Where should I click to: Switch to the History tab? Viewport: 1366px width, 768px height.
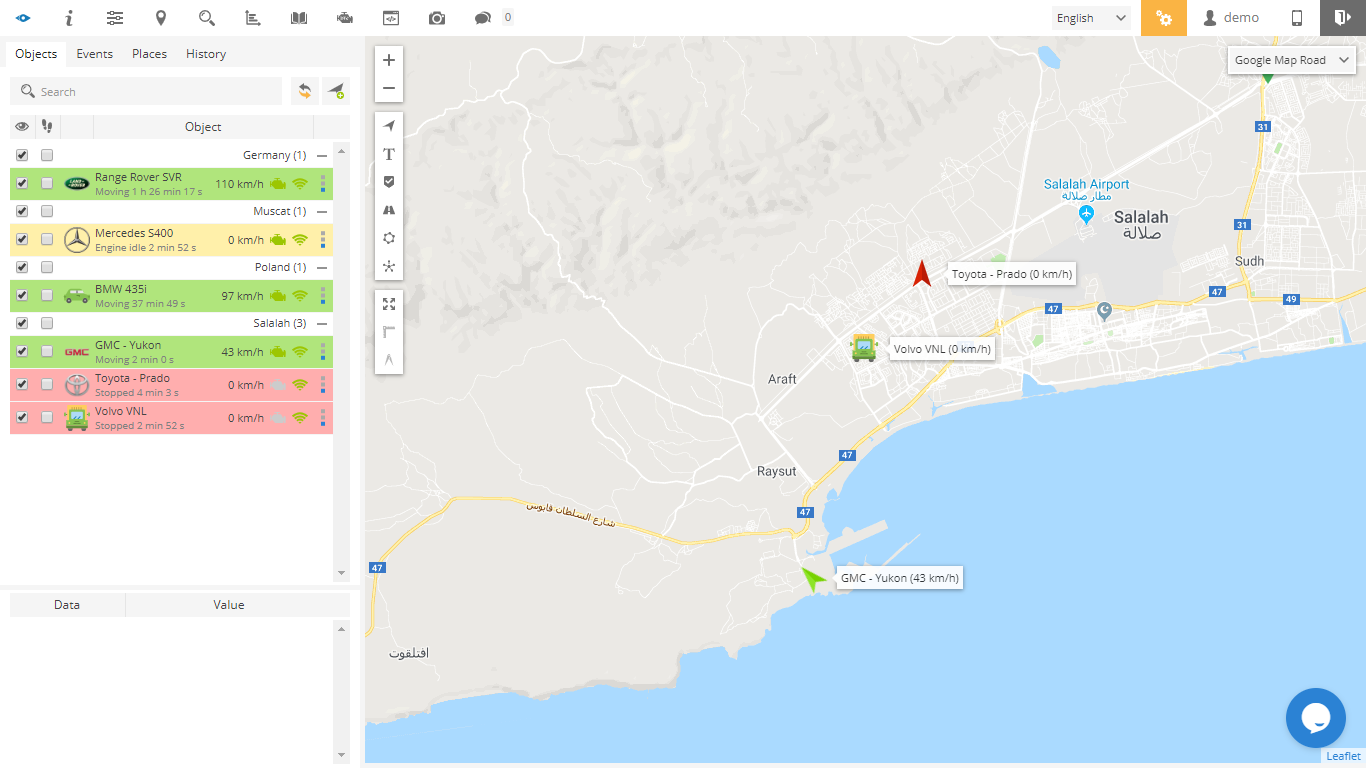(x=206, y=54)
